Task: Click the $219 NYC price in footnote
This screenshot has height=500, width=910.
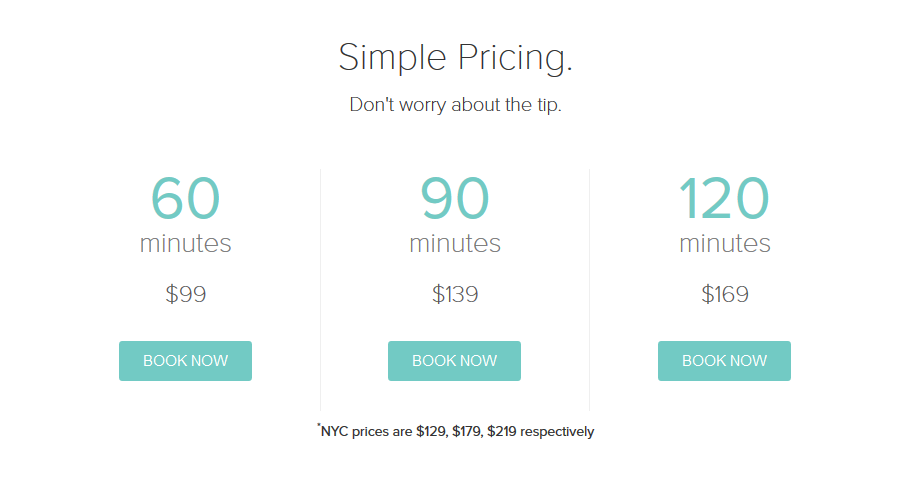Action: coord(501,432)
